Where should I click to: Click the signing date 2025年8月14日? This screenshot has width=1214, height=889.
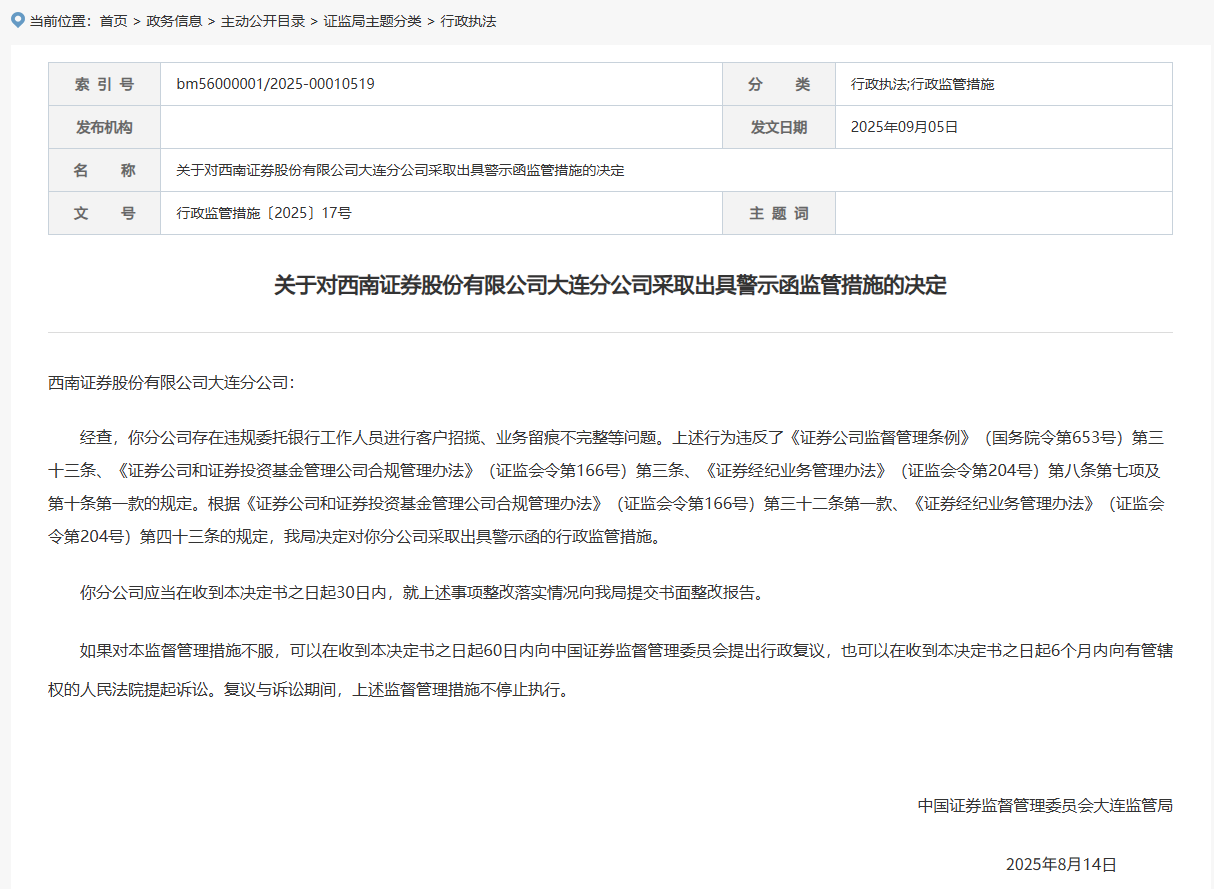click(x=1061, y=864)
